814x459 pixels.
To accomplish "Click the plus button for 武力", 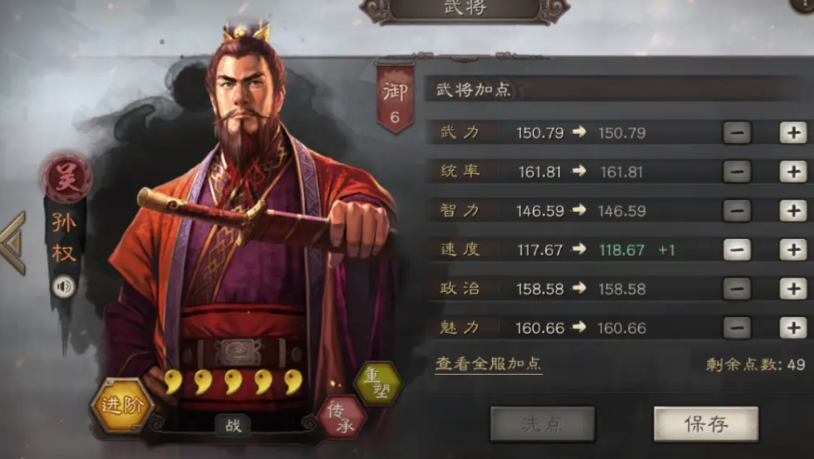I will coord(793,132).
